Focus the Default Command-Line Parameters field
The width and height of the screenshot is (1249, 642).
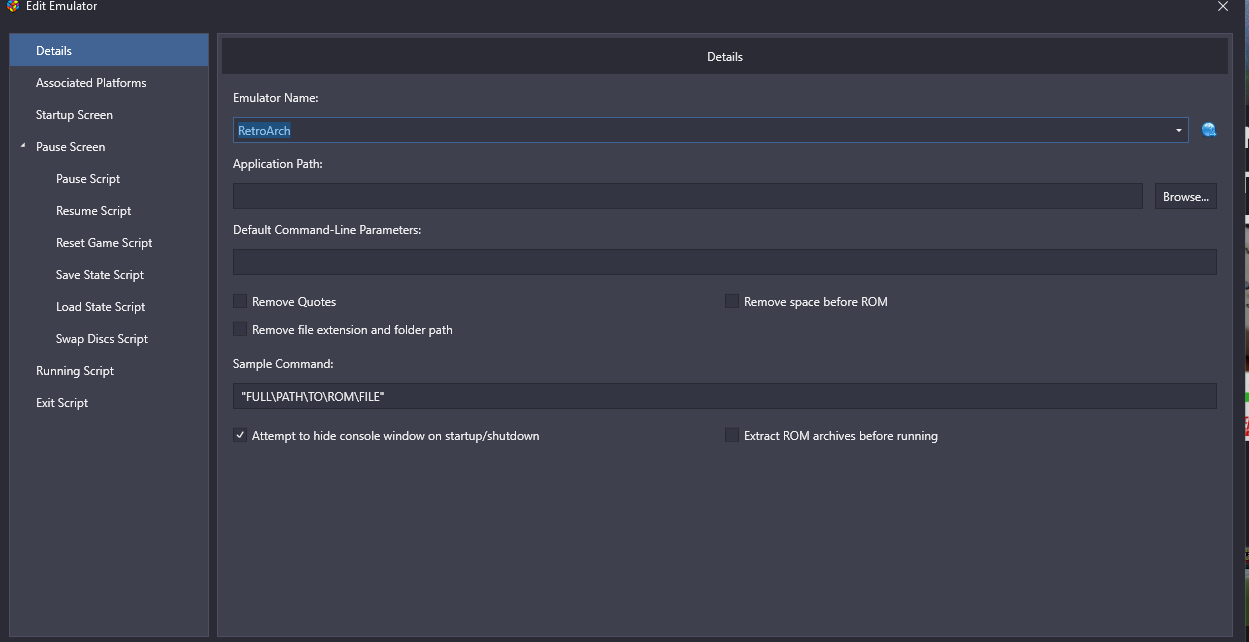tap(724, 262)
